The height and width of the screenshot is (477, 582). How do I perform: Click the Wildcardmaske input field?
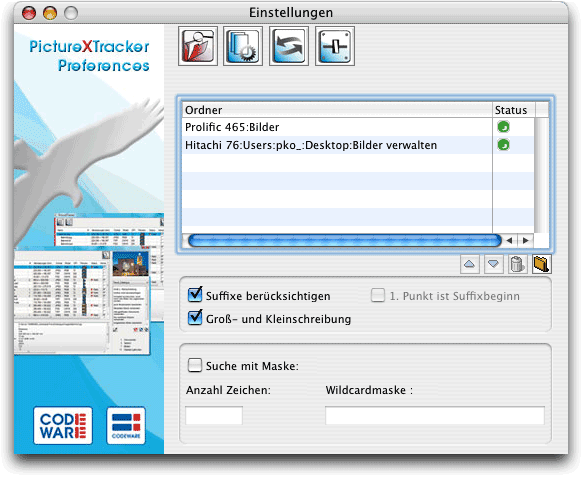[435, 415]
